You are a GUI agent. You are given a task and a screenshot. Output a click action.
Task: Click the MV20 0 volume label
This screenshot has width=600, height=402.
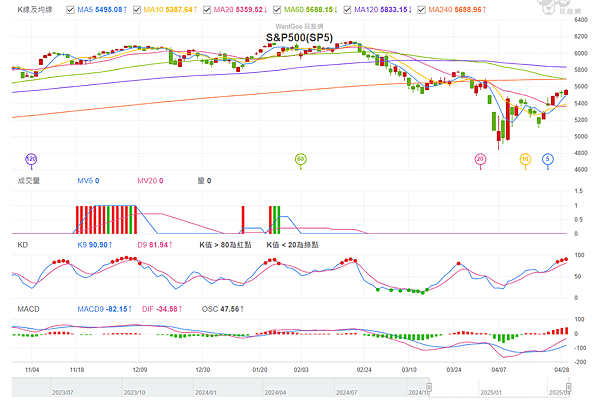(x=150, y=181)
